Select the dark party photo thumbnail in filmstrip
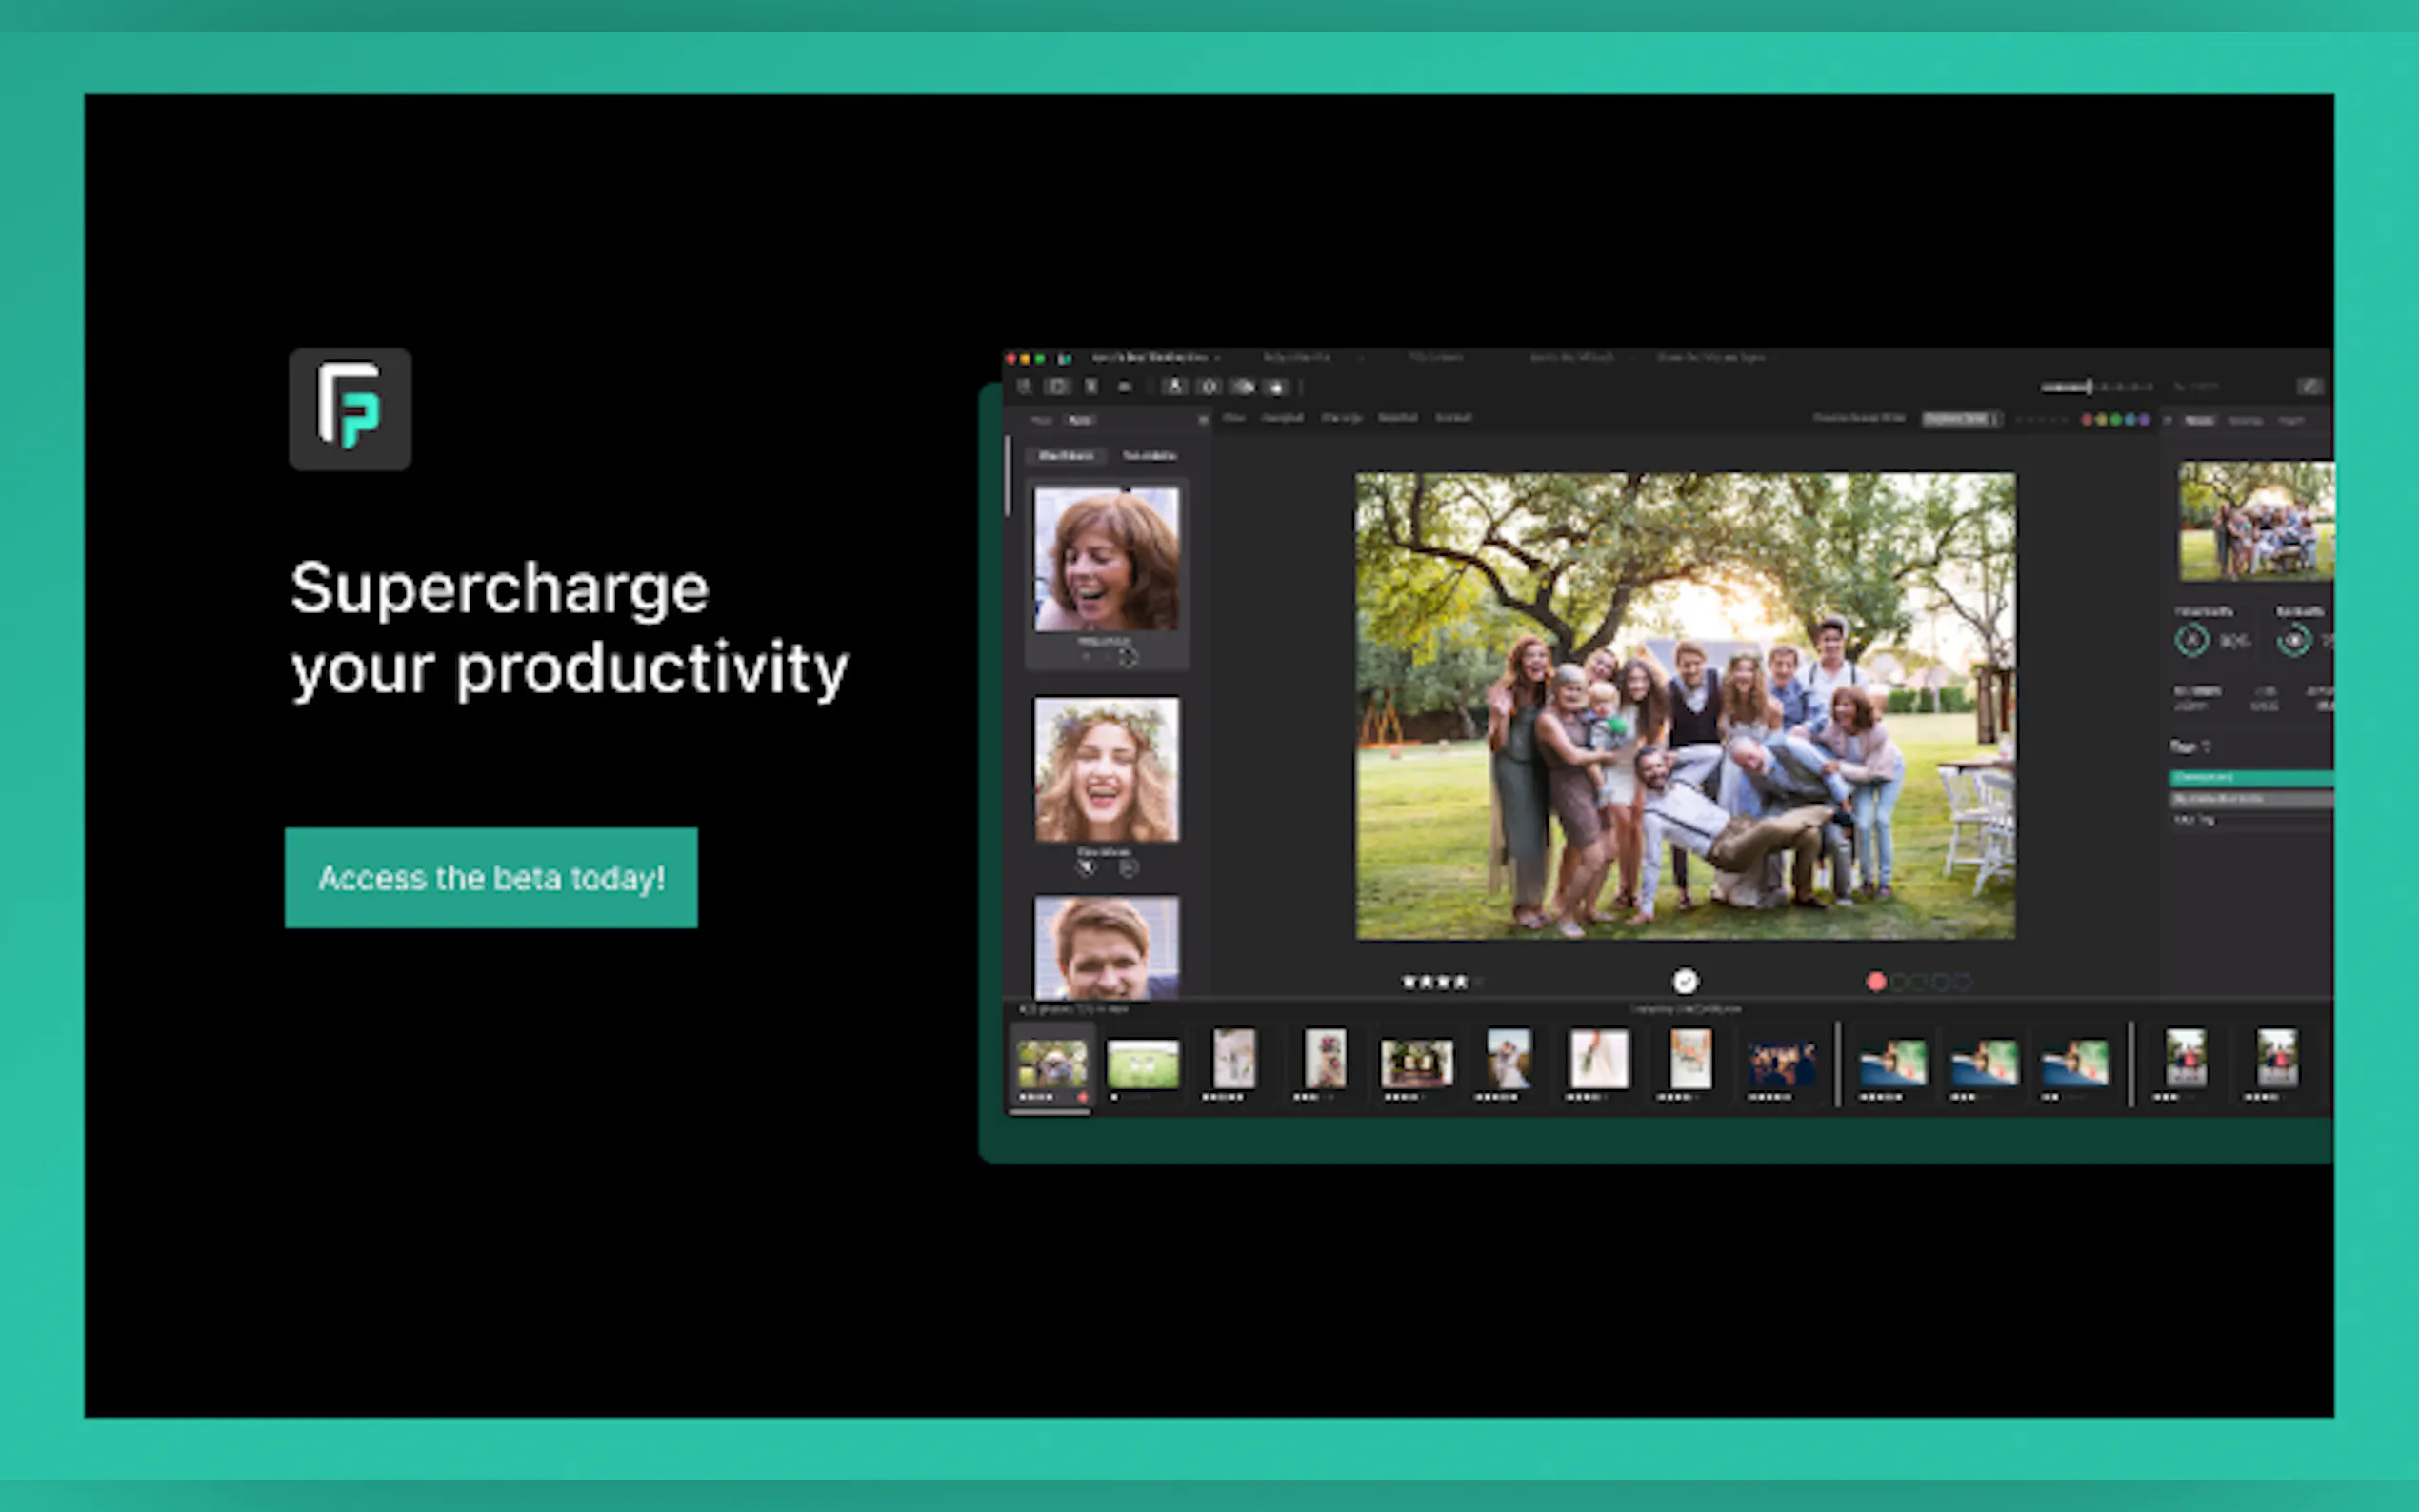The height and width of the screenshot is (1512, 2419). point(1780,1064)
